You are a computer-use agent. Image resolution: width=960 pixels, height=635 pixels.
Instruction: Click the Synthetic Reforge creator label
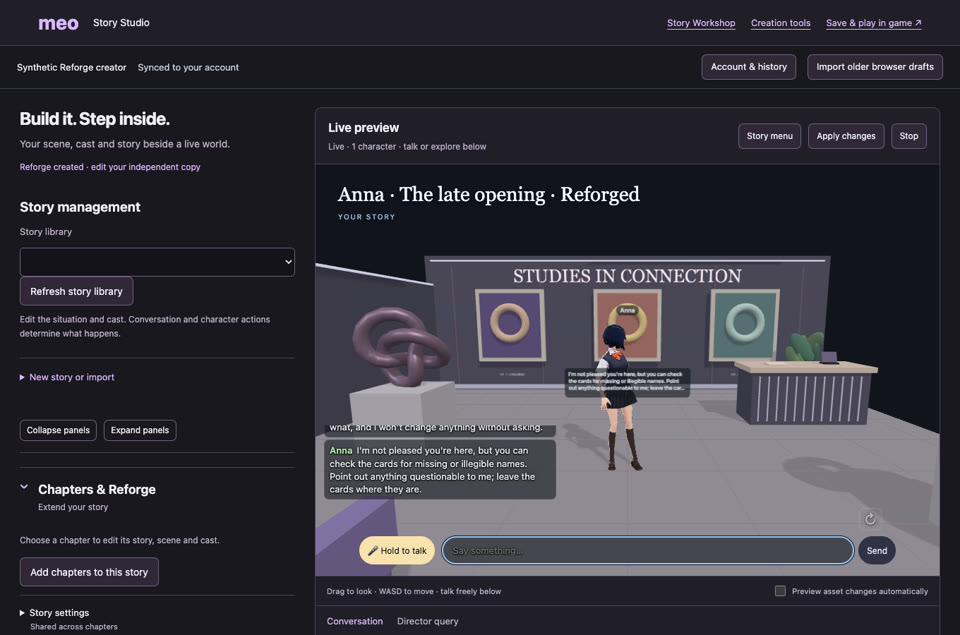click(x=72, y=67)
